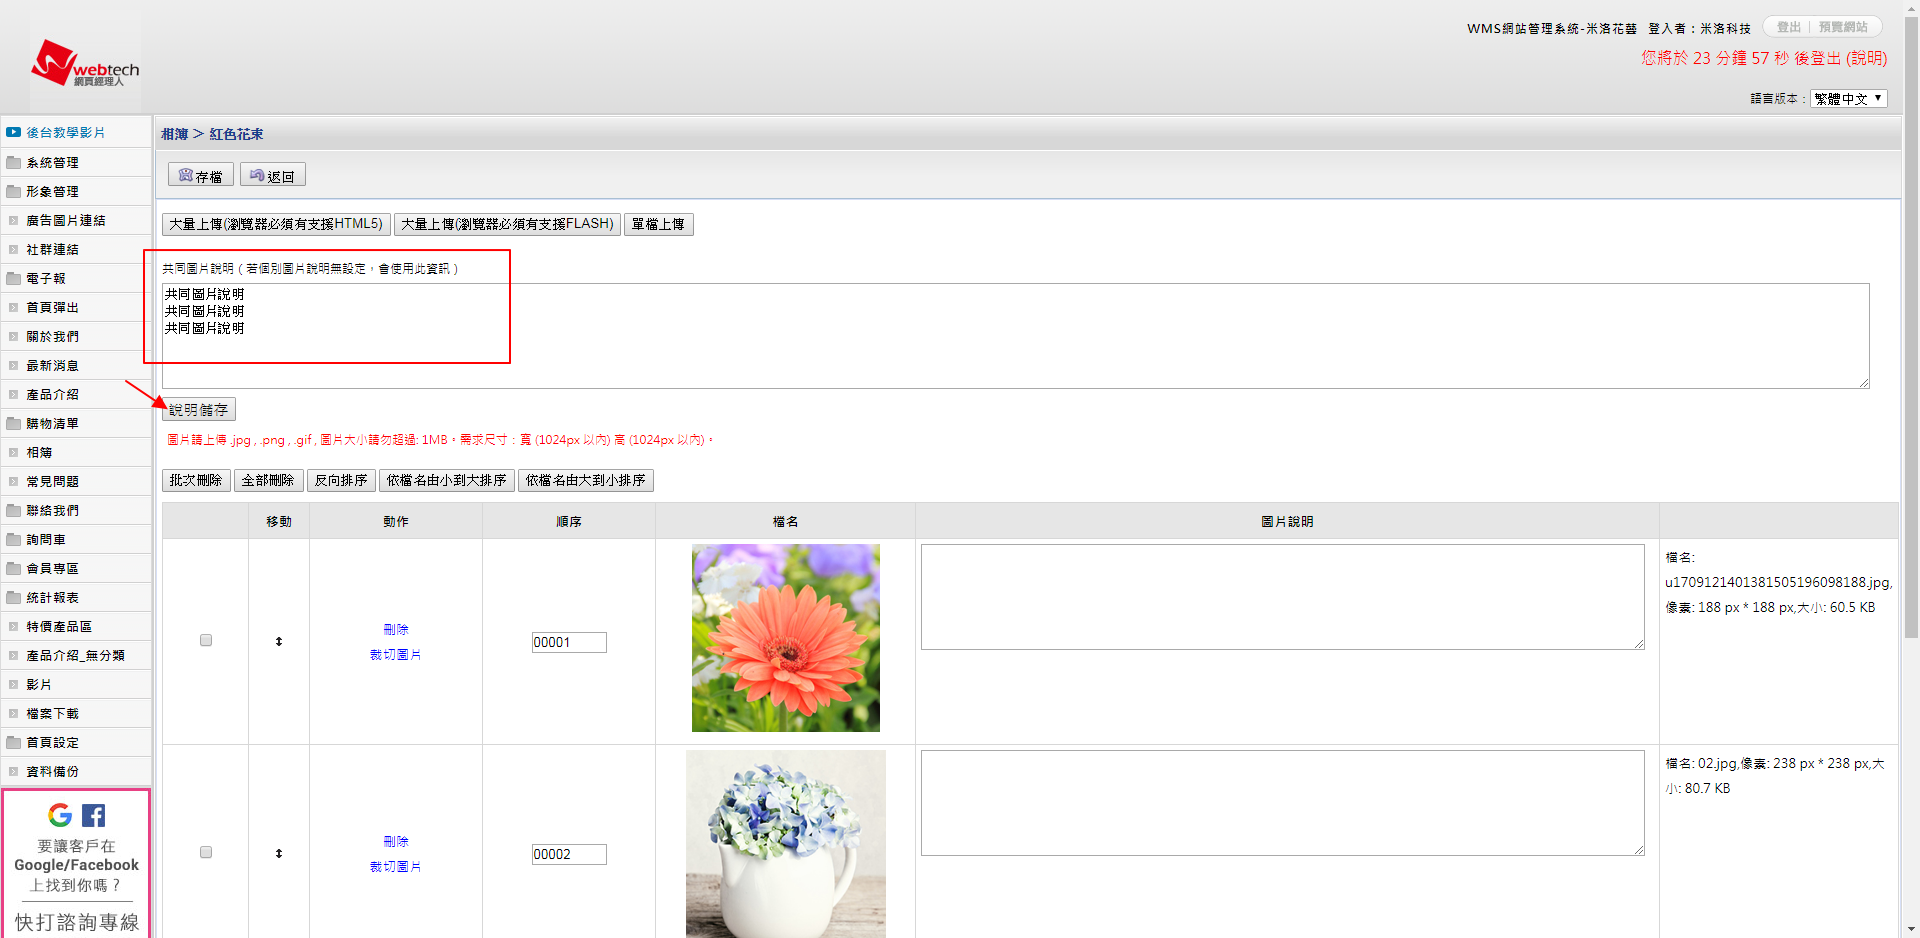Screen dimensions: 1920x938
Task: Click the 返回 back arrow icon
Action: click(x=257, y=176)
